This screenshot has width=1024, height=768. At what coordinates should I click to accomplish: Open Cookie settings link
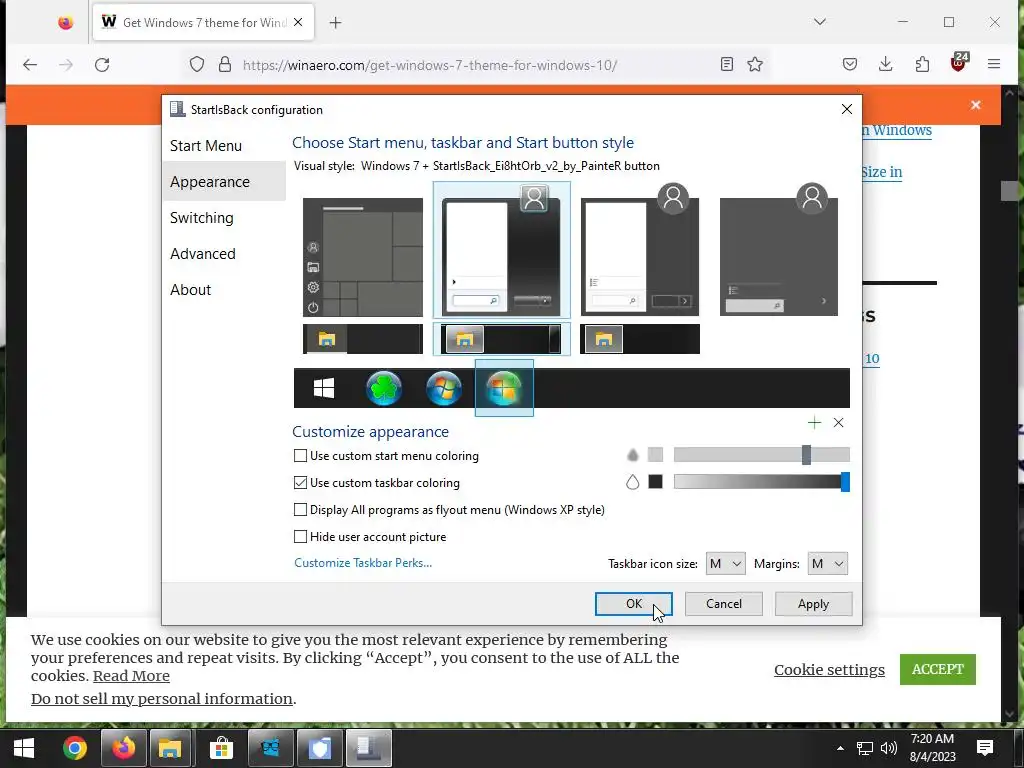[x=829, y=669]
